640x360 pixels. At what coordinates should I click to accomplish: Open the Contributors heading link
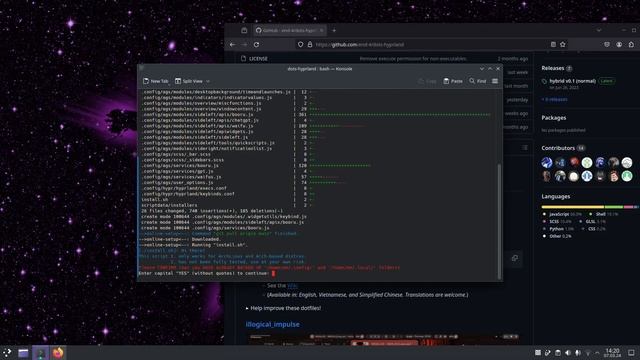[x=558, y=148]
